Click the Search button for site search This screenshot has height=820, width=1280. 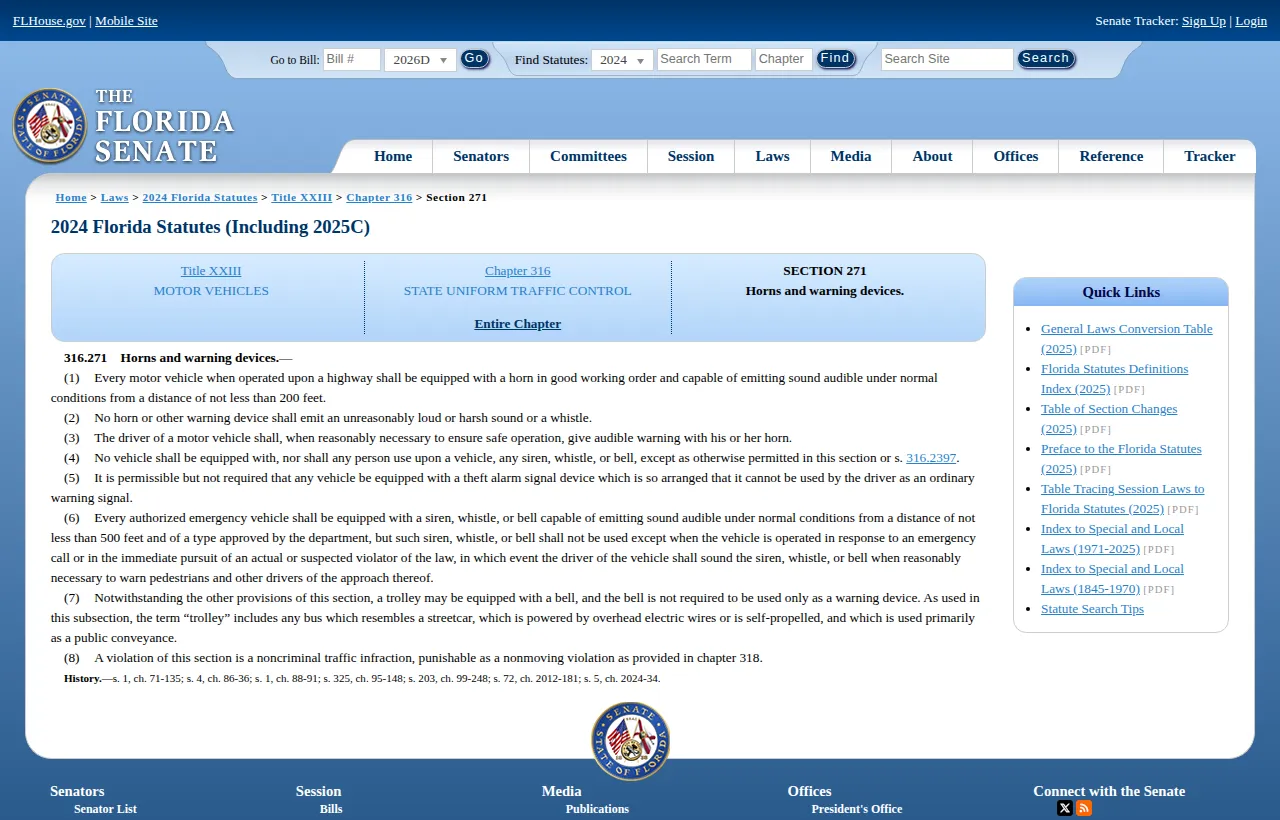click(x=1046, y=58)
